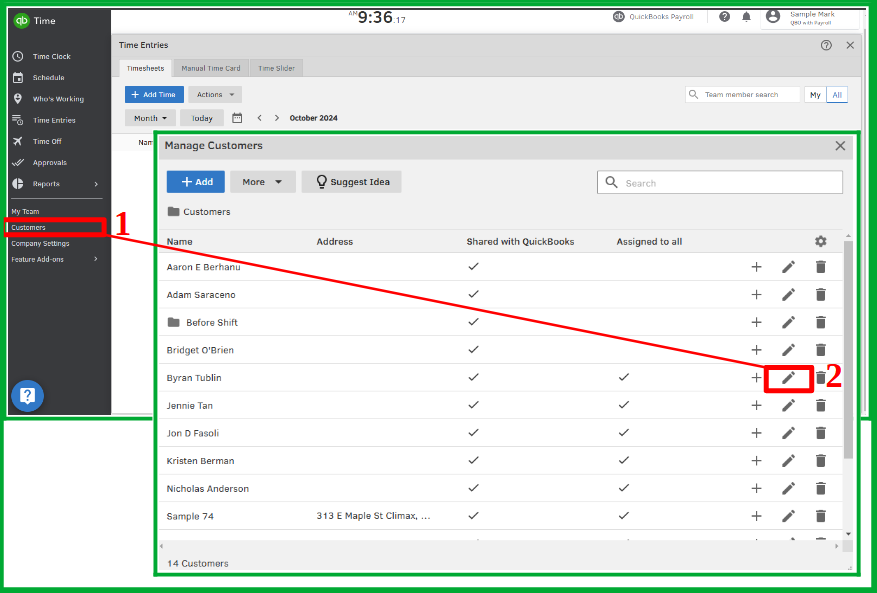877x593 pixels.
Task: Switch the team member filter to My
Action: (815, 93)
